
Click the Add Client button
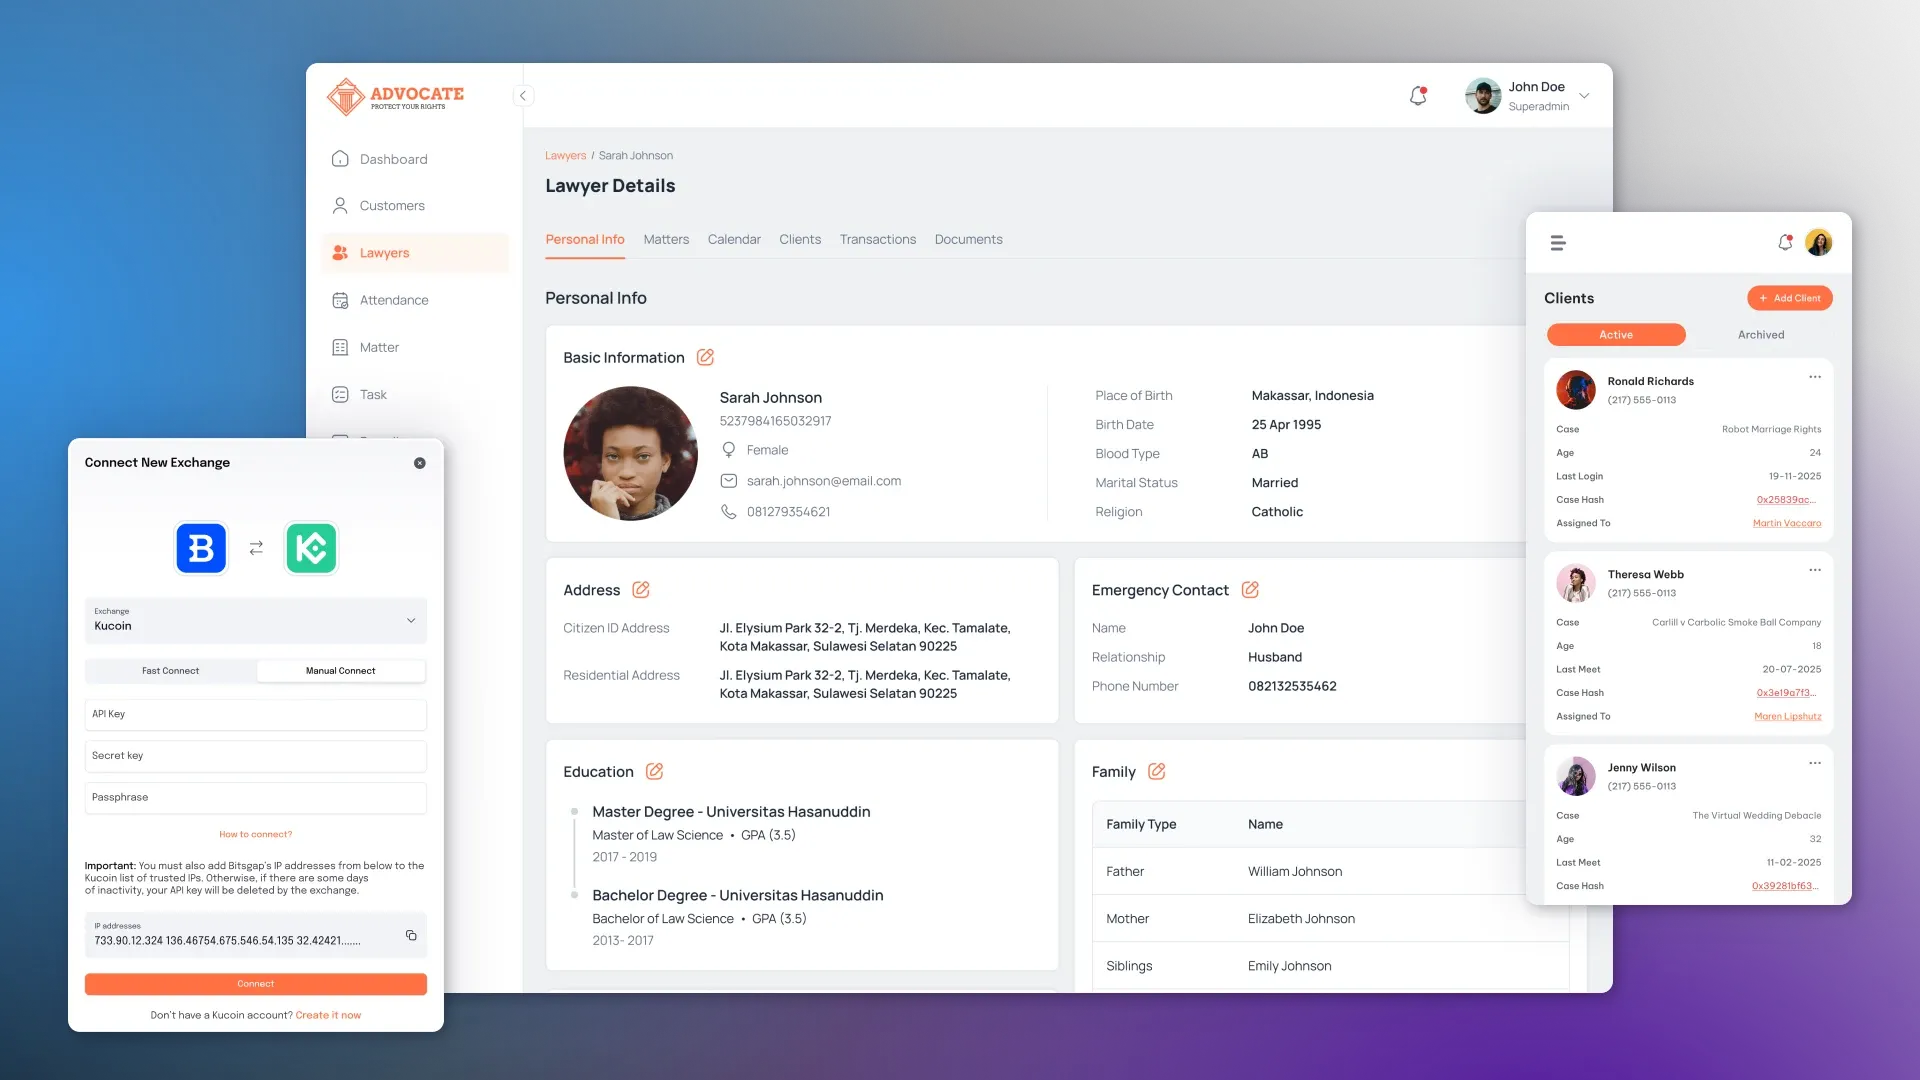1789,298
